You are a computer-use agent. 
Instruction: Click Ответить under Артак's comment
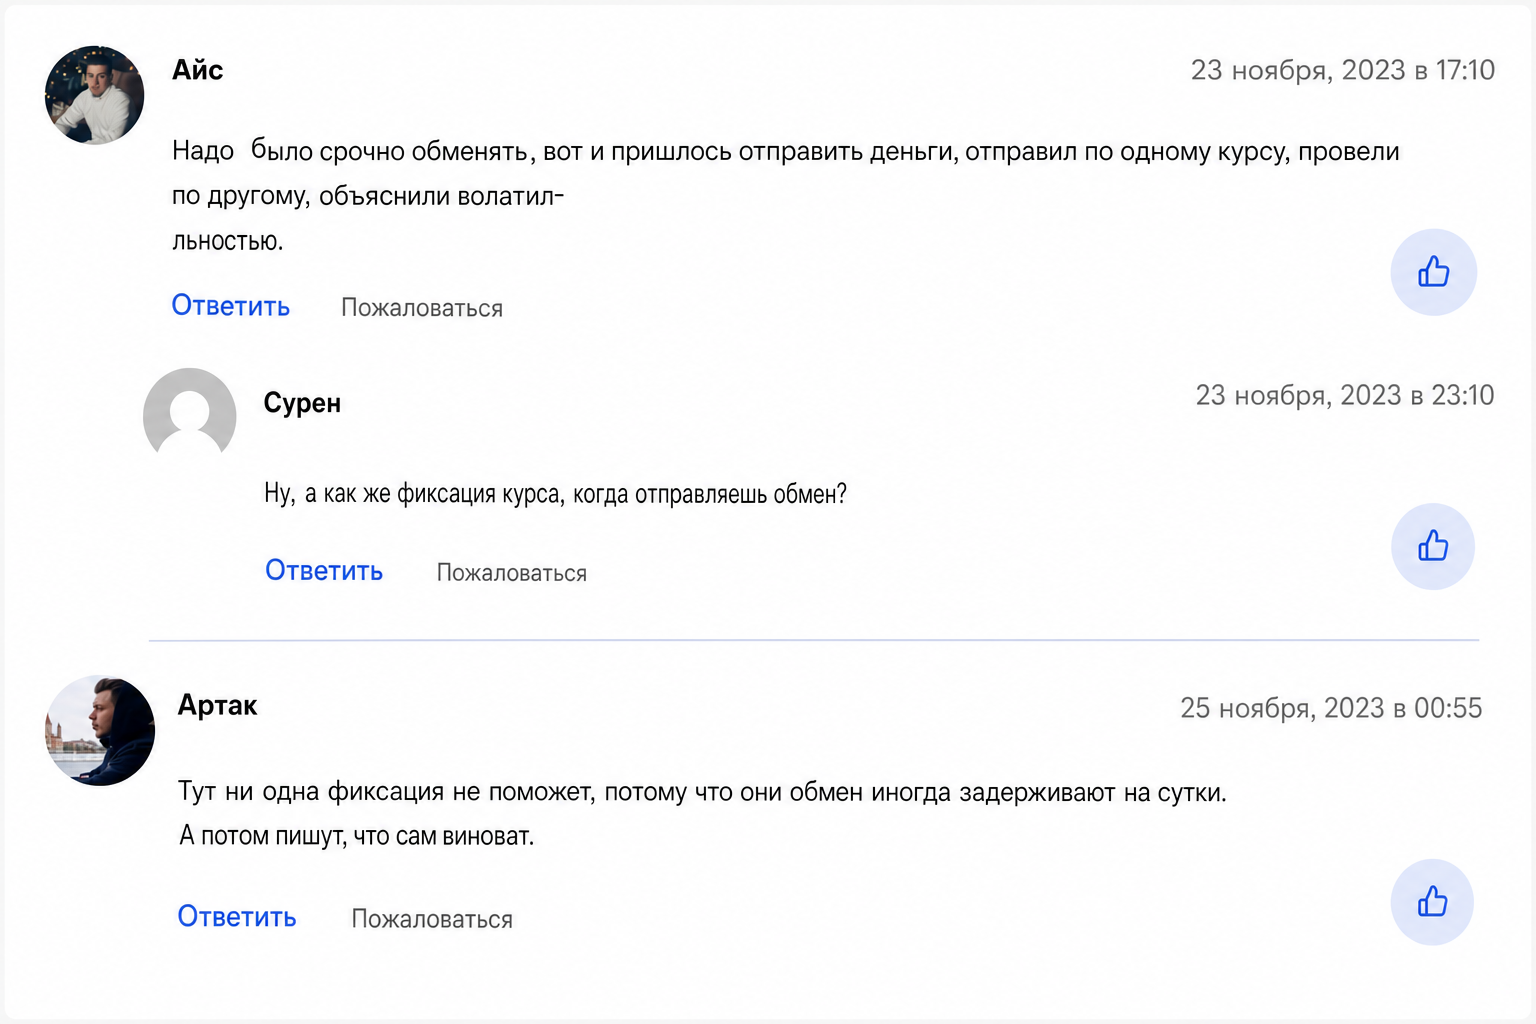point(237,917)
